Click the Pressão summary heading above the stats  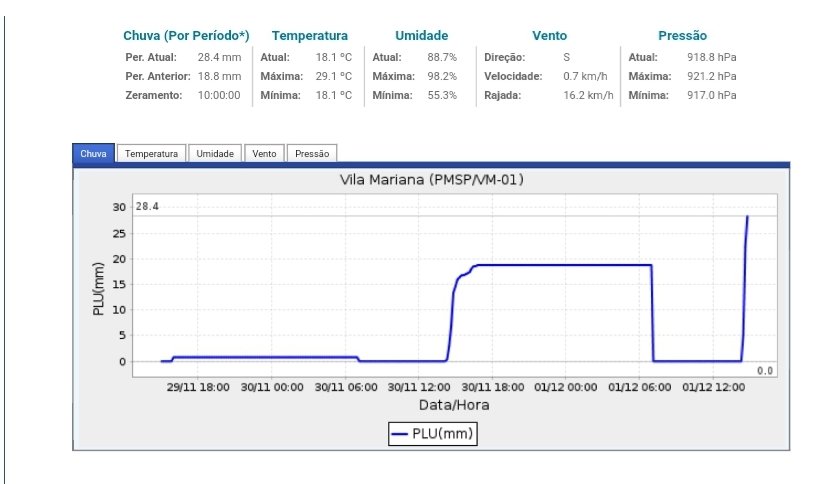pos(682,36)
